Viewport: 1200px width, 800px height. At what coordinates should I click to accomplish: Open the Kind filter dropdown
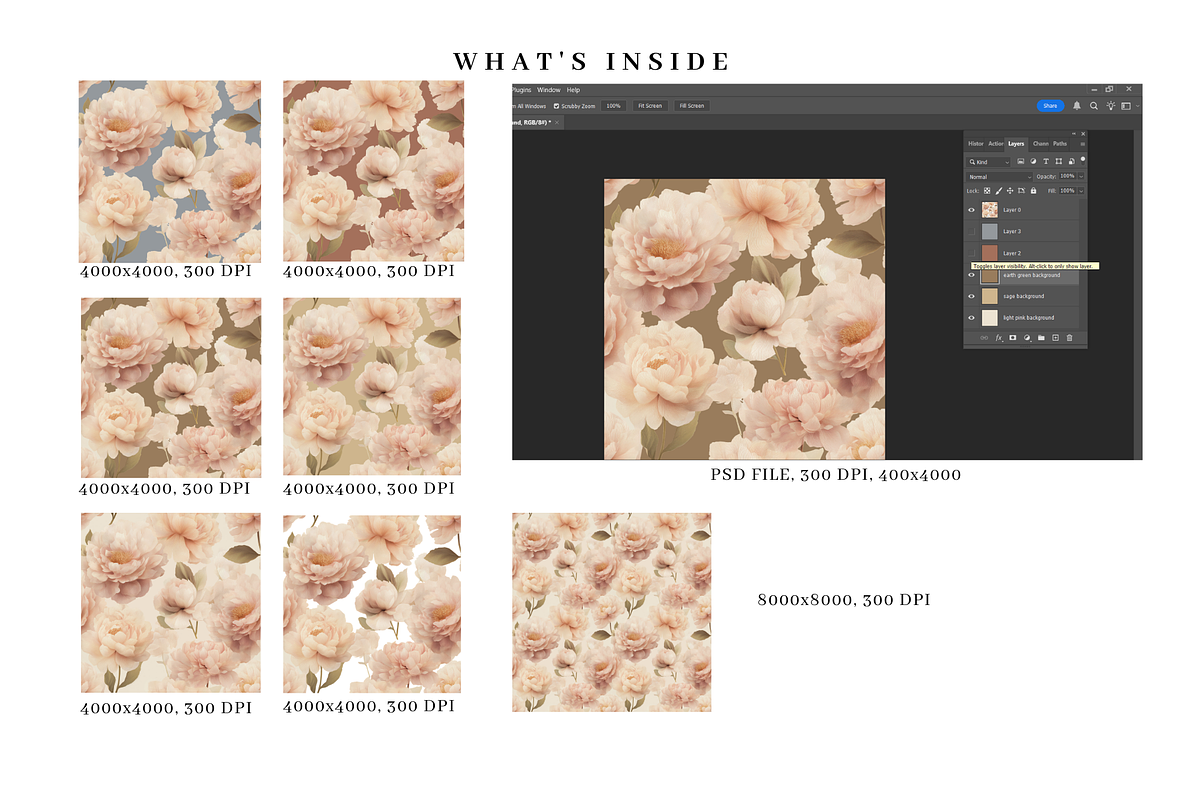pos(988,162)
